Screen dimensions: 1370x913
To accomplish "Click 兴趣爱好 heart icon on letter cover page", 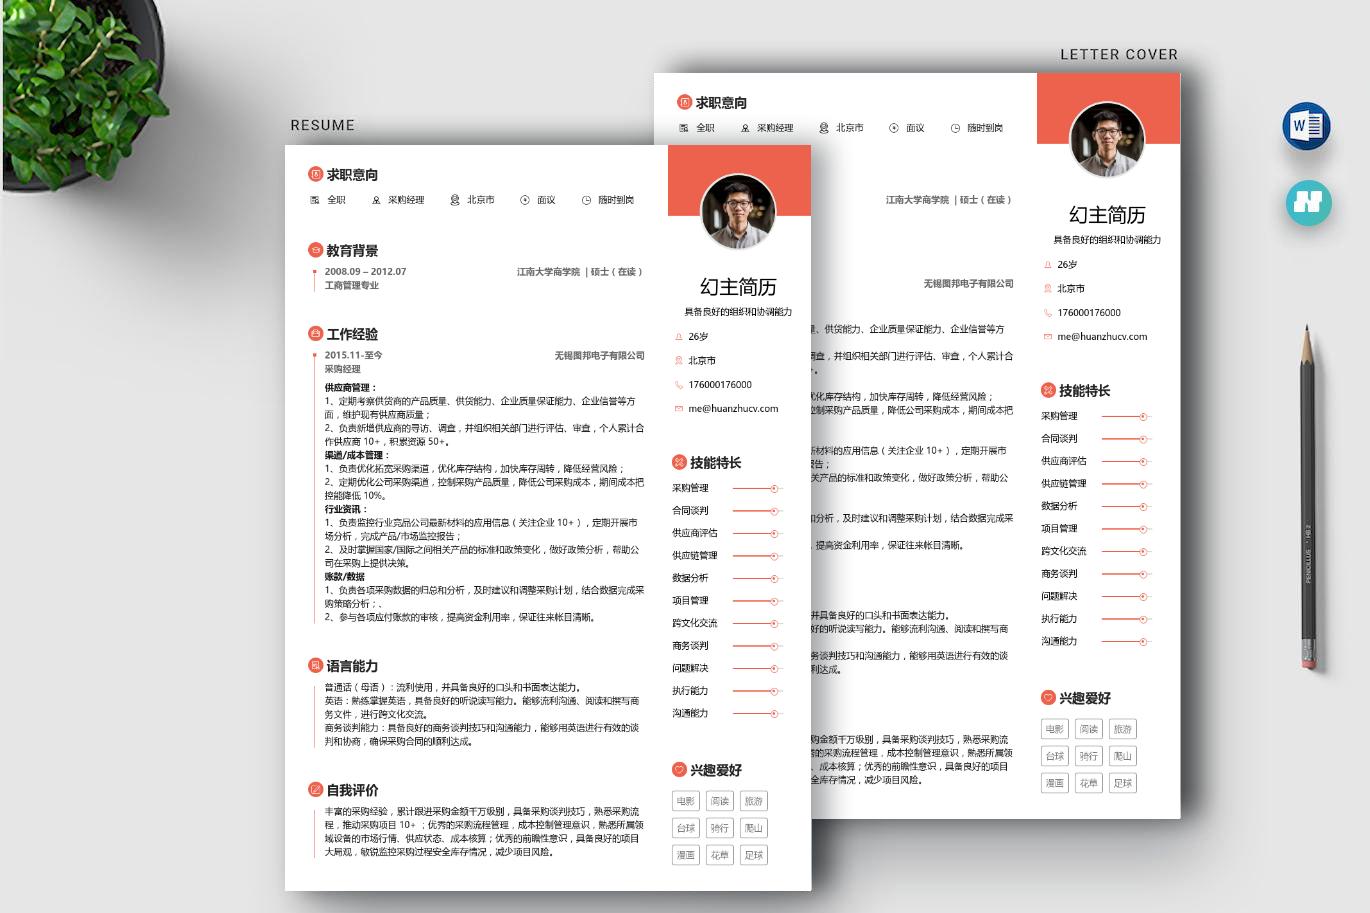I will [x=1048, y=697].
